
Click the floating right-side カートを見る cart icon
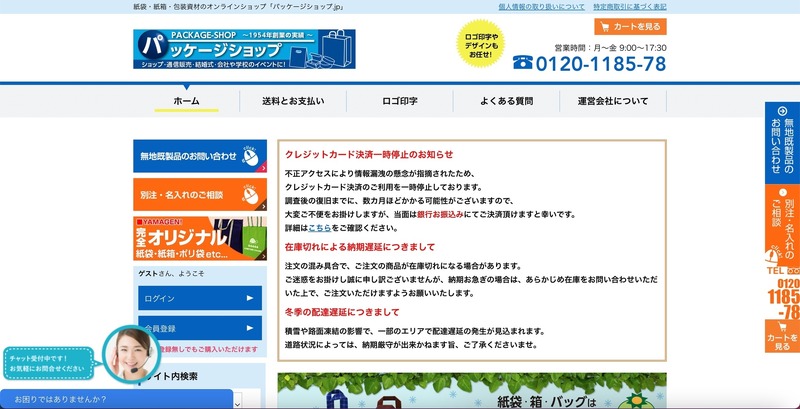[x=782, y=336]
